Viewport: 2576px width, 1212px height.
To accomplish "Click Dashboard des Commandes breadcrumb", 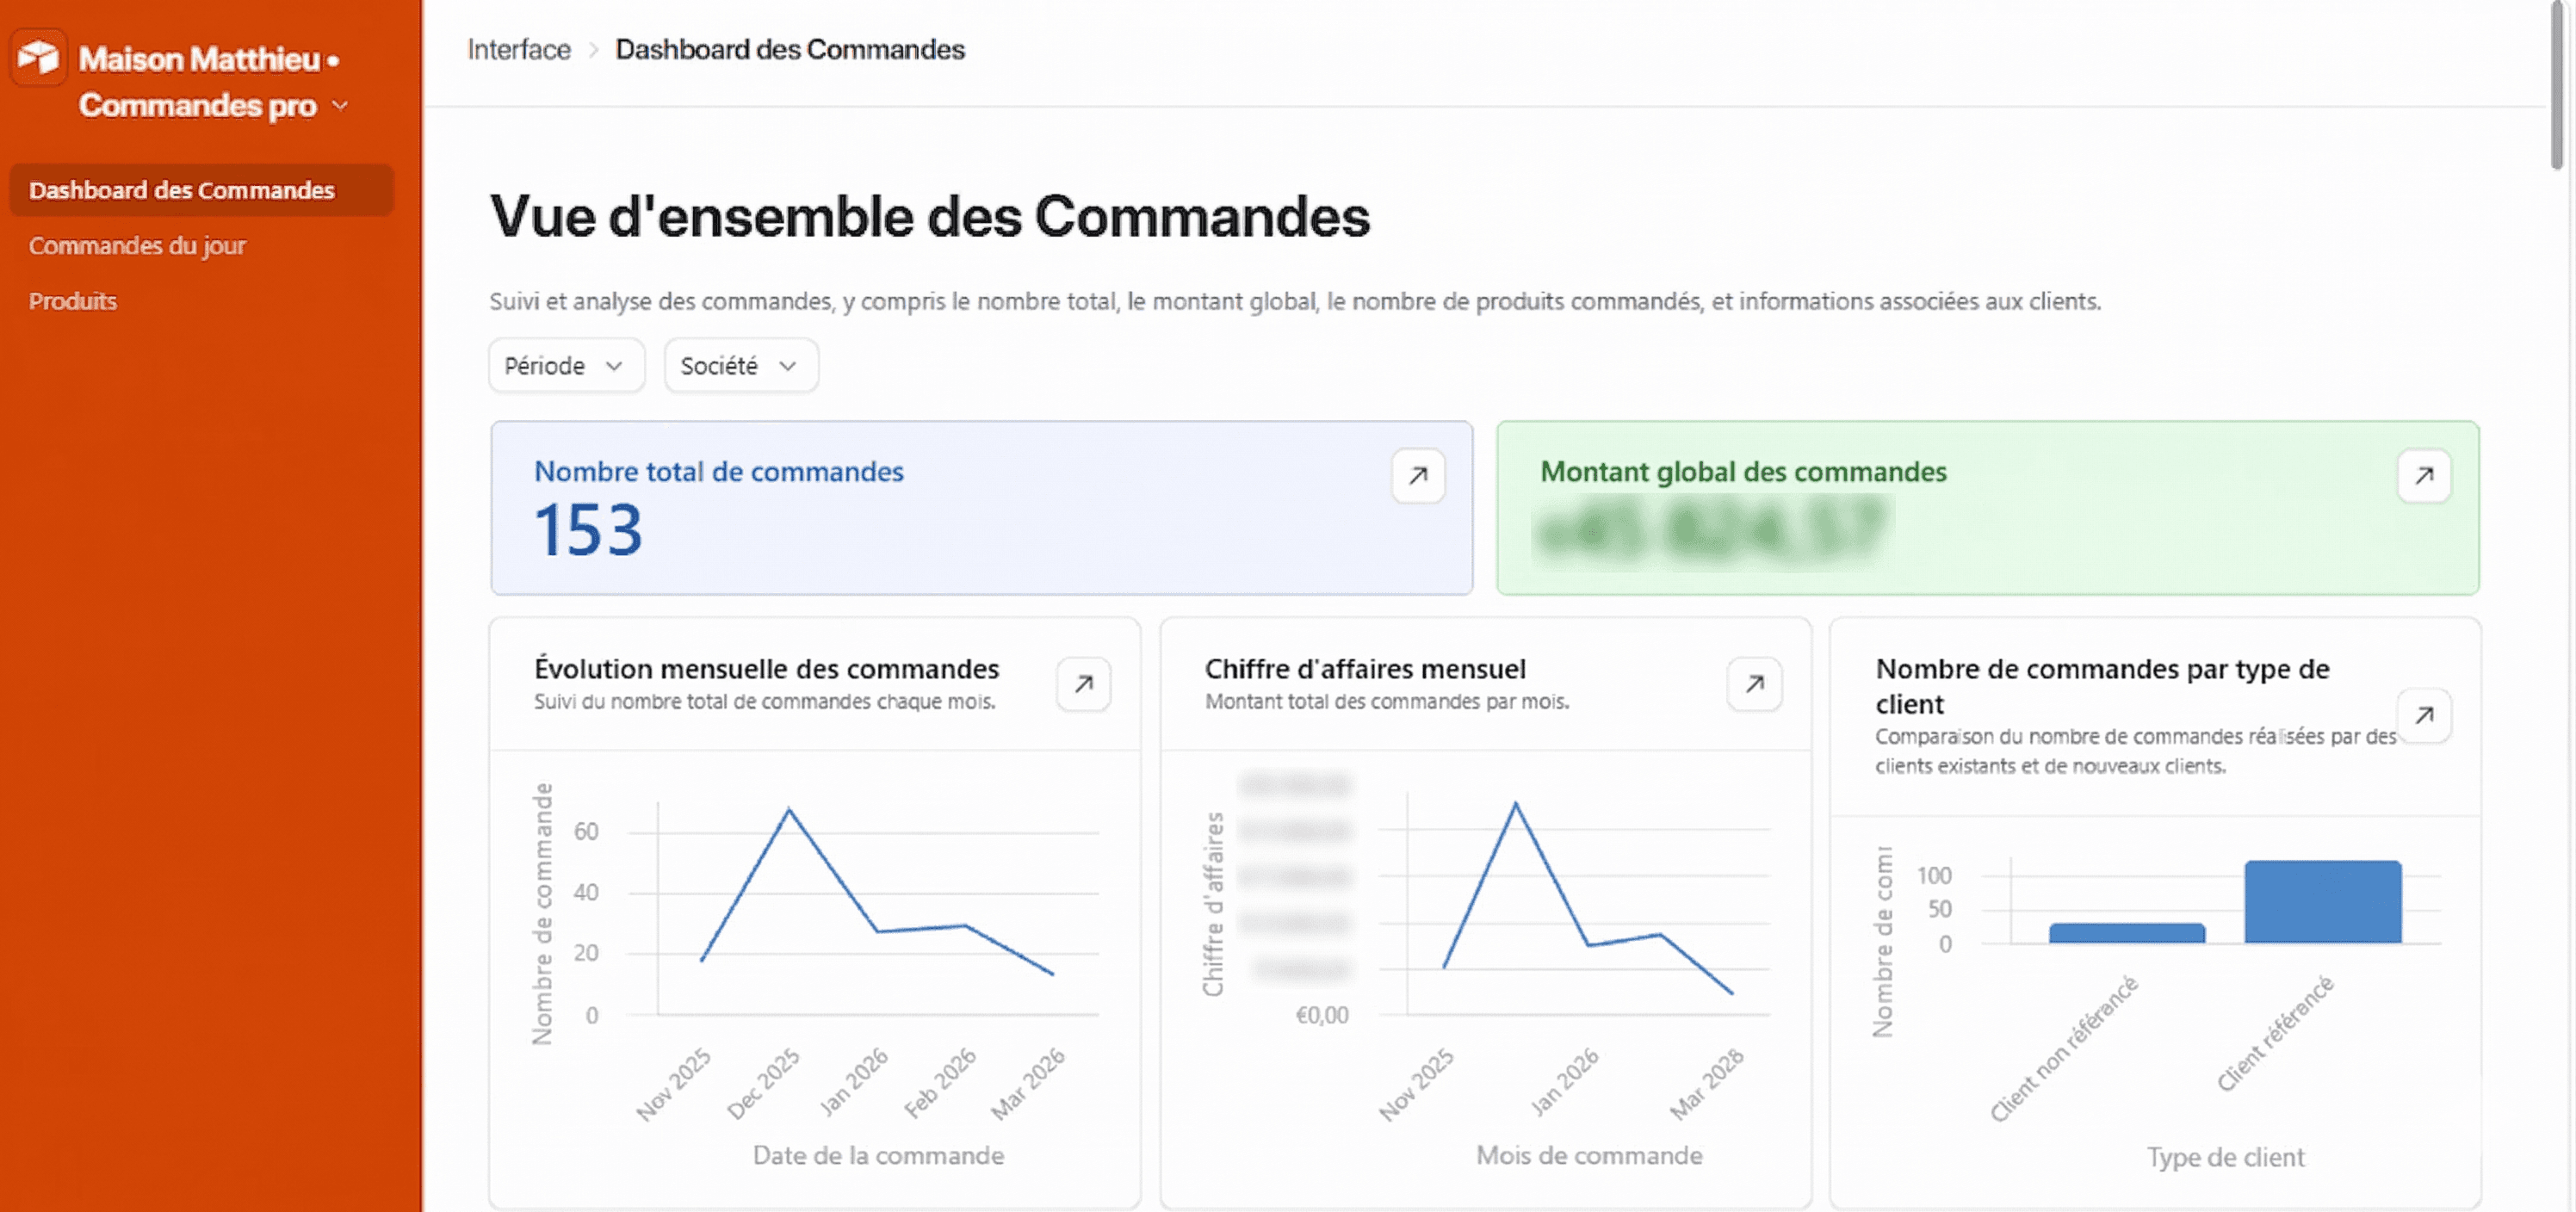I will tap(789, 49).
